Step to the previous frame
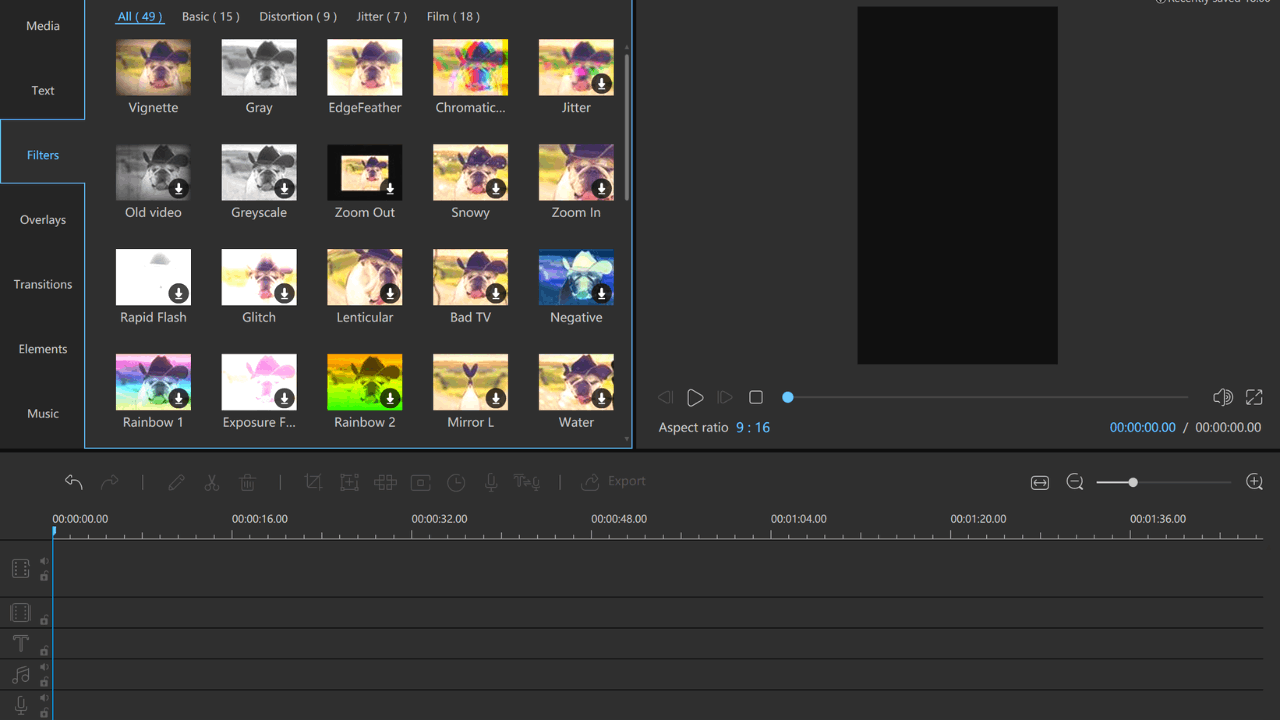 click(665, 398)
